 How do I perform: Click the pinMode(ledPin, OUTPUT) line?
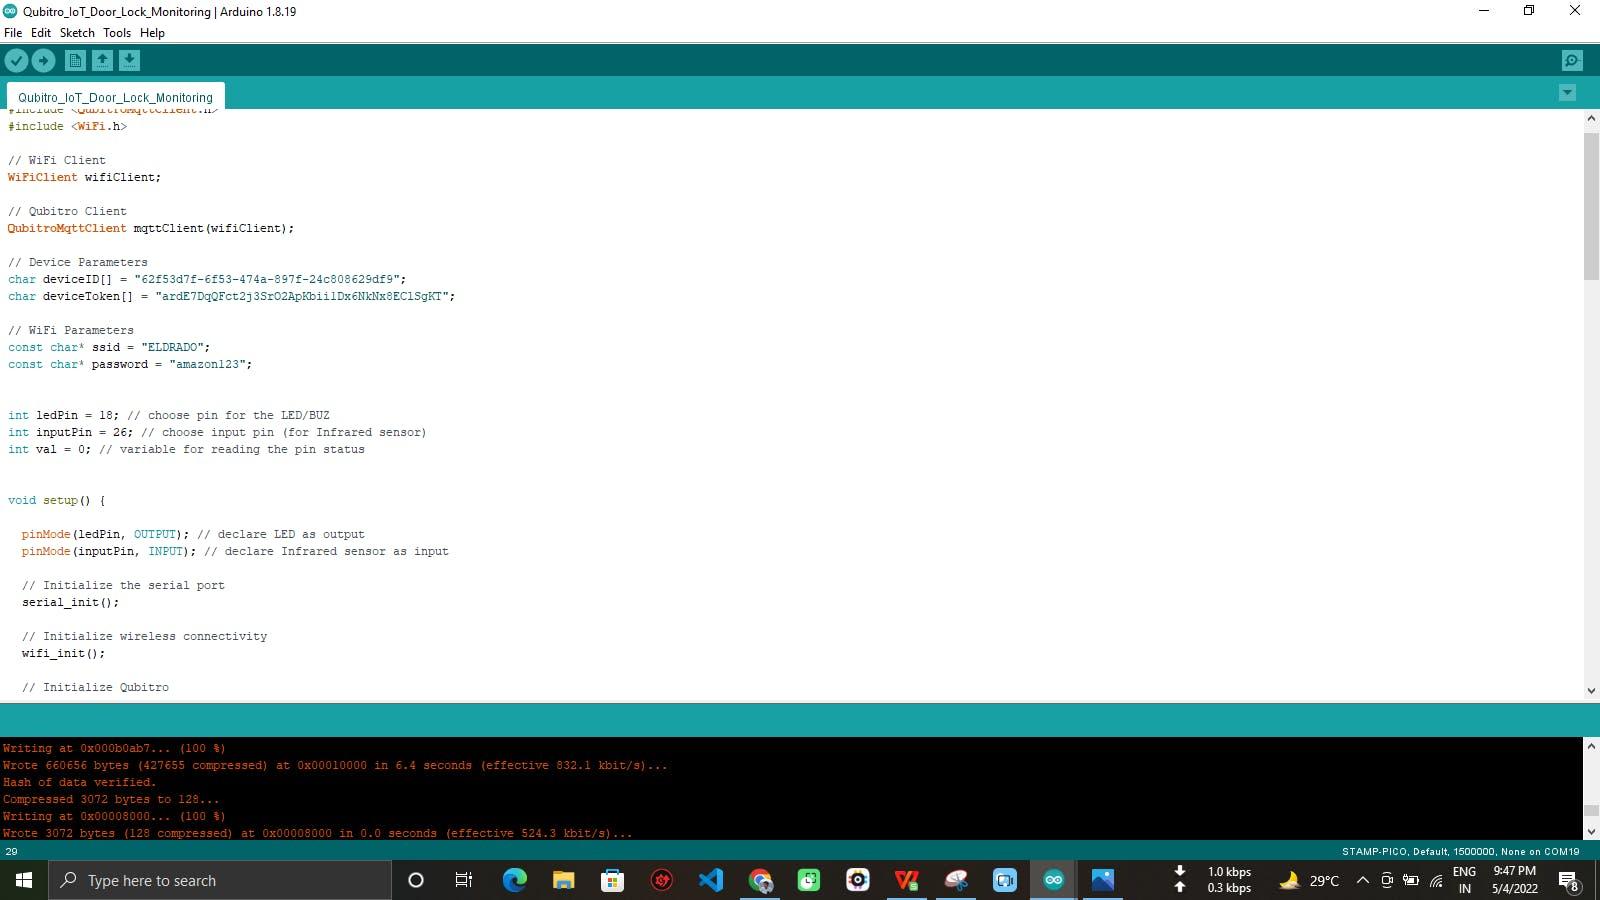click(x=193, y=534)
